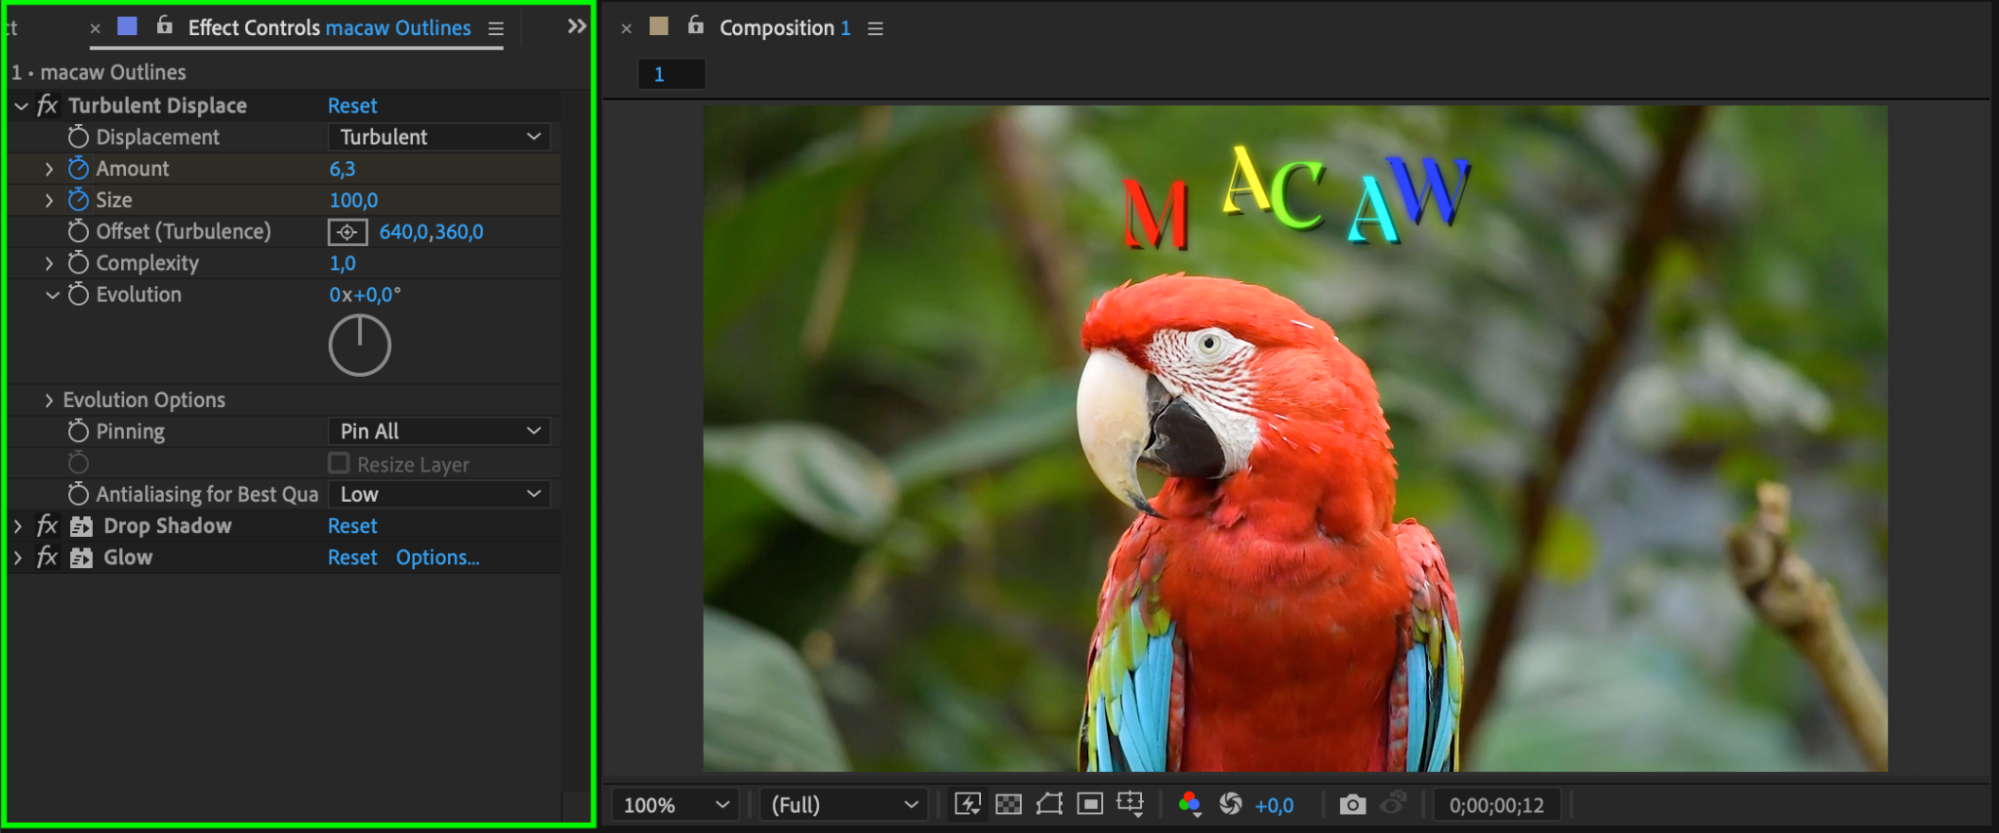This screenshot has height=833, width=1999.
Task: Click the Offset Turbulence crosshair point button
Action: tap(347, 232)
